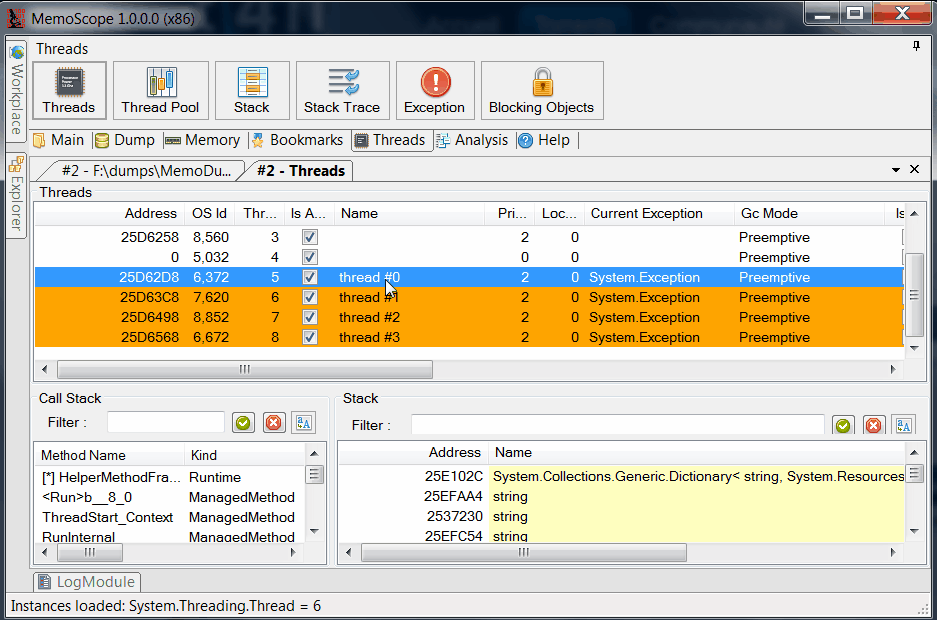Screen dimensions: 937x620
Task: Toggle Is Alive checkbox for address 25D6258
Action: click(310, 237)
